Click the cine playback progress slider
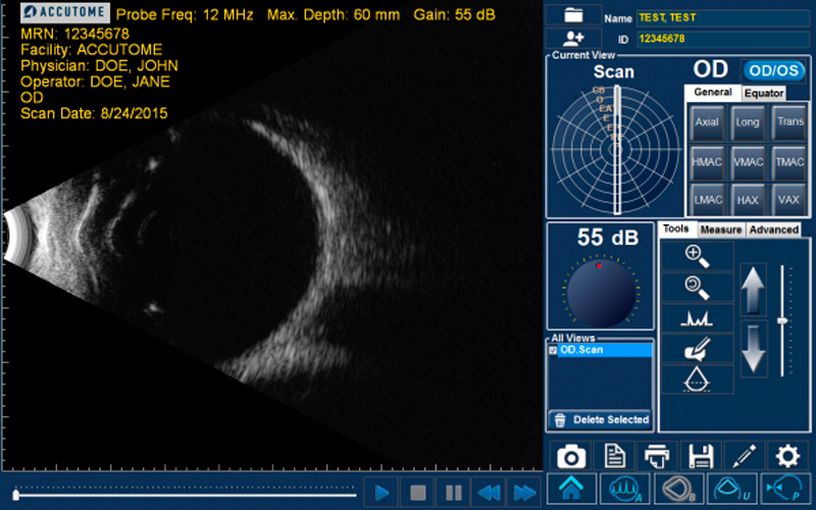 [185, 494]
